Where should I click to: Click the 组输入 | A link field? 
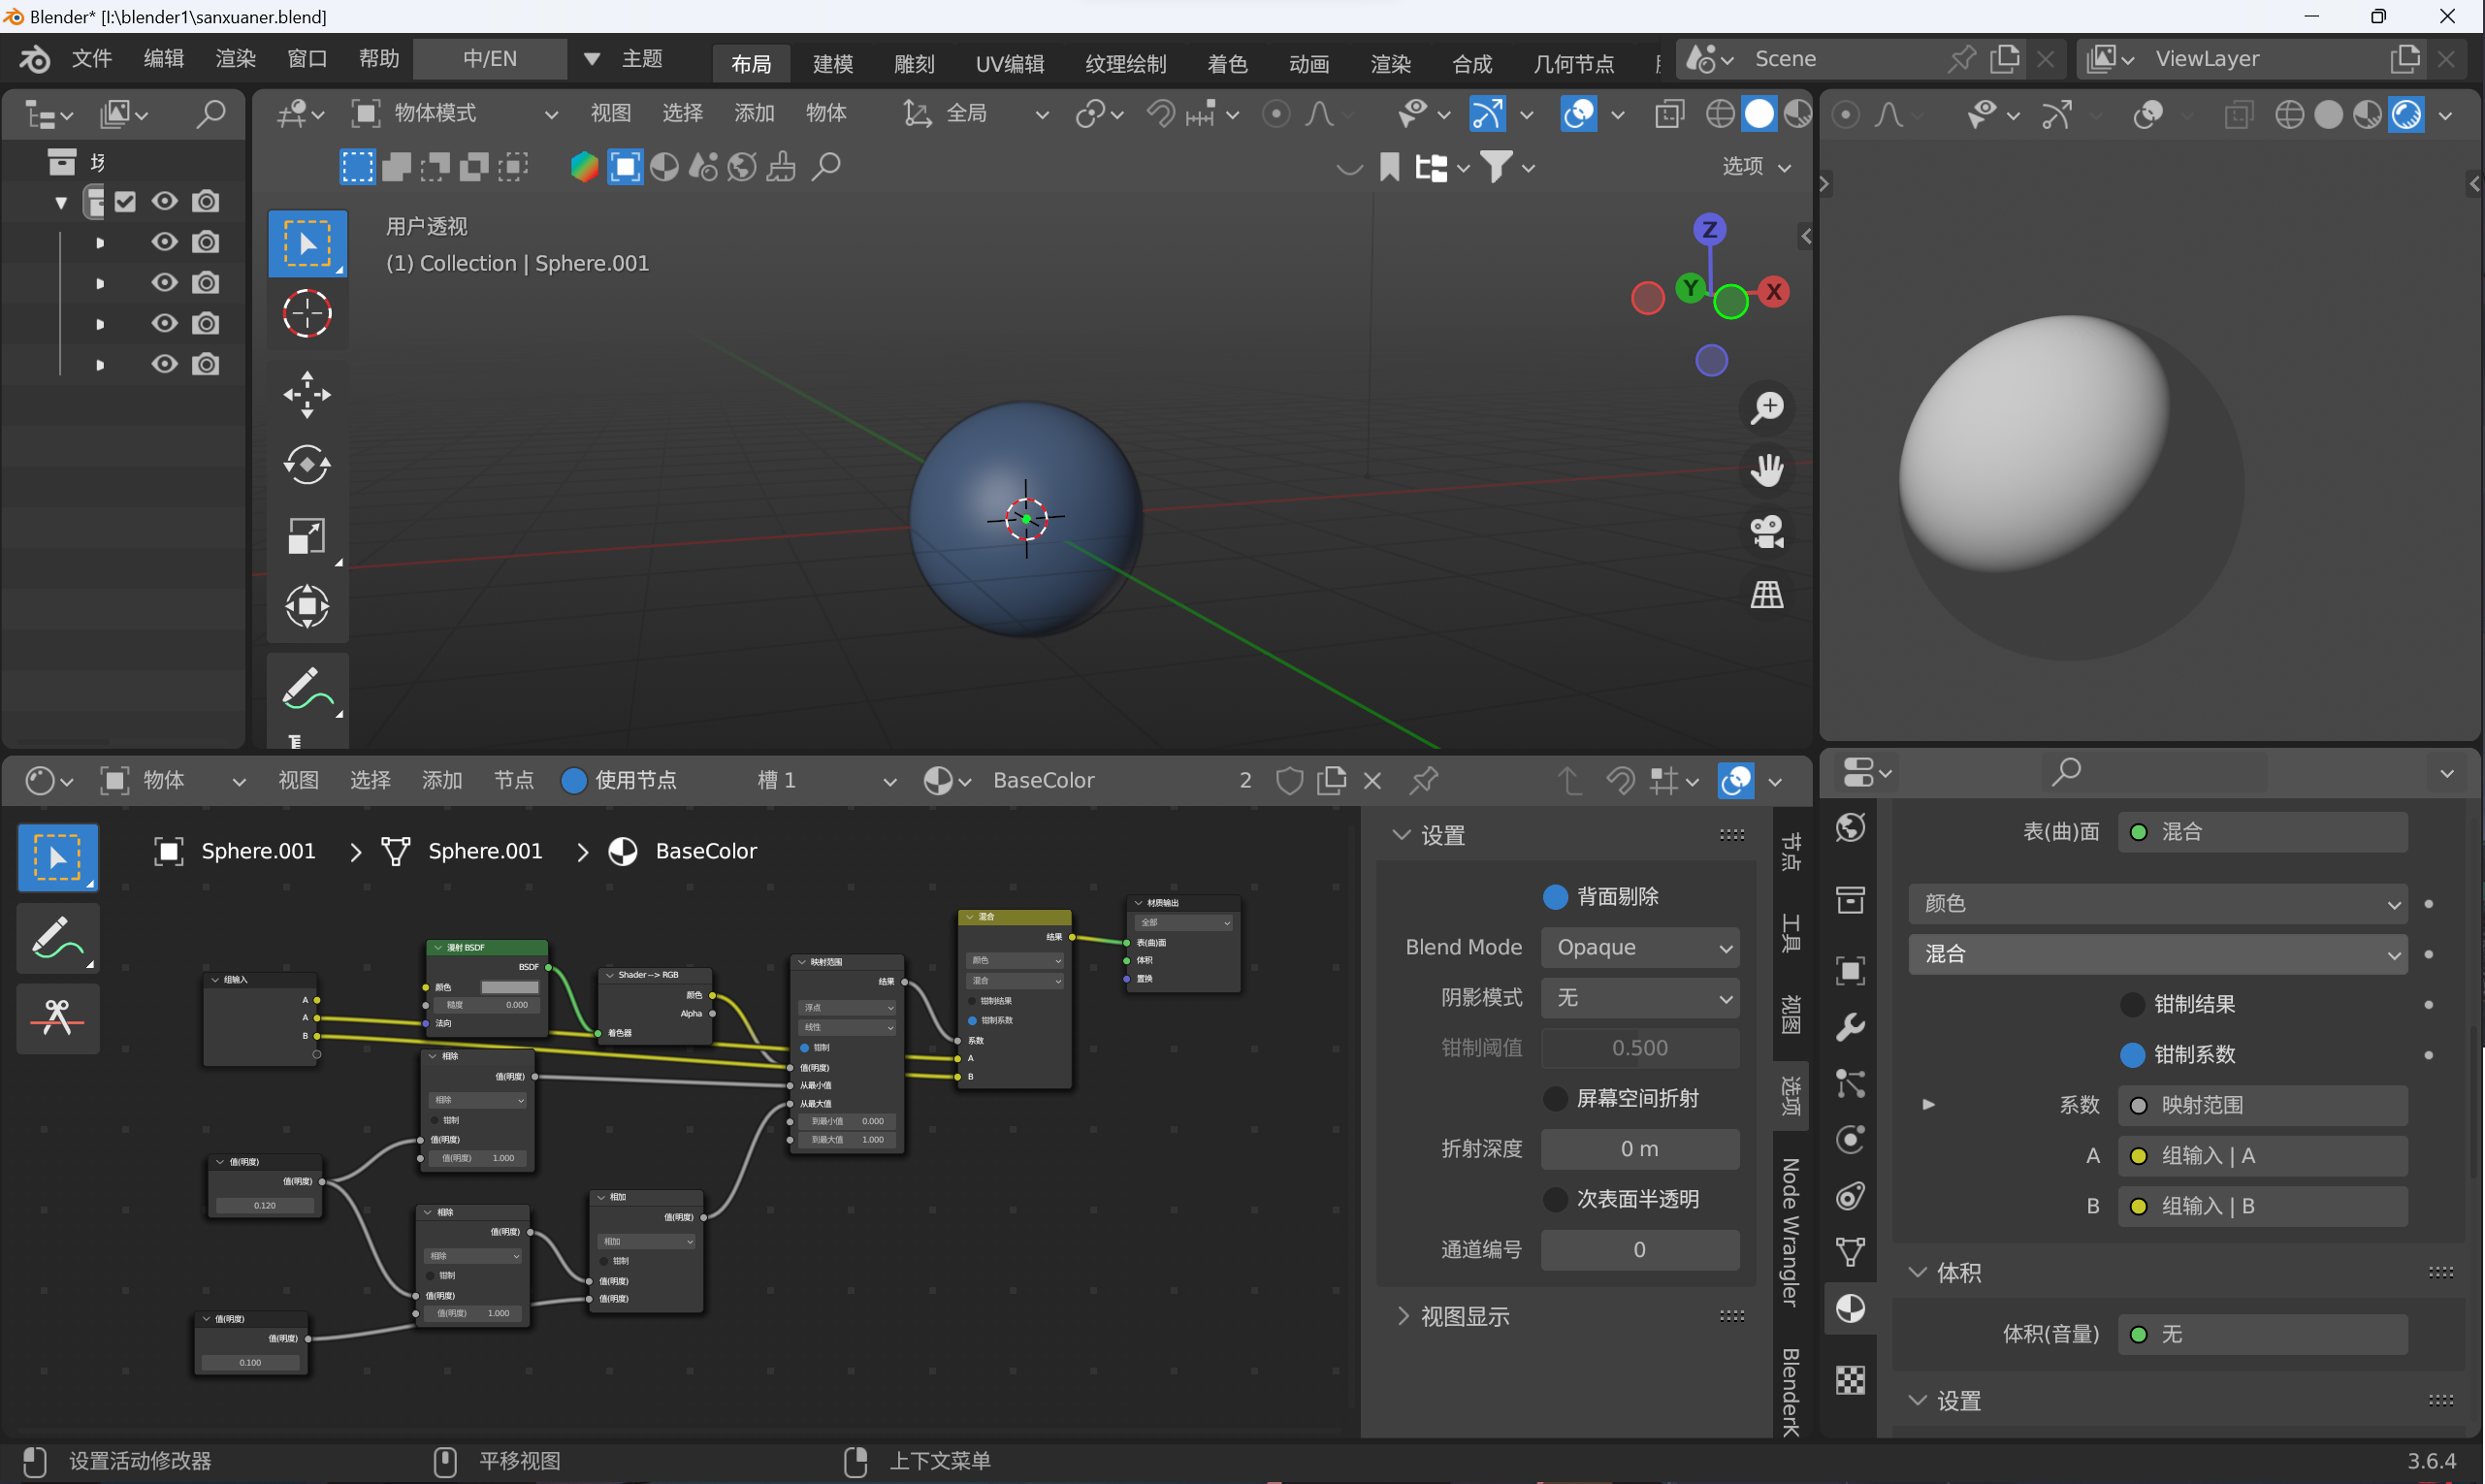coord(2262,1155)
